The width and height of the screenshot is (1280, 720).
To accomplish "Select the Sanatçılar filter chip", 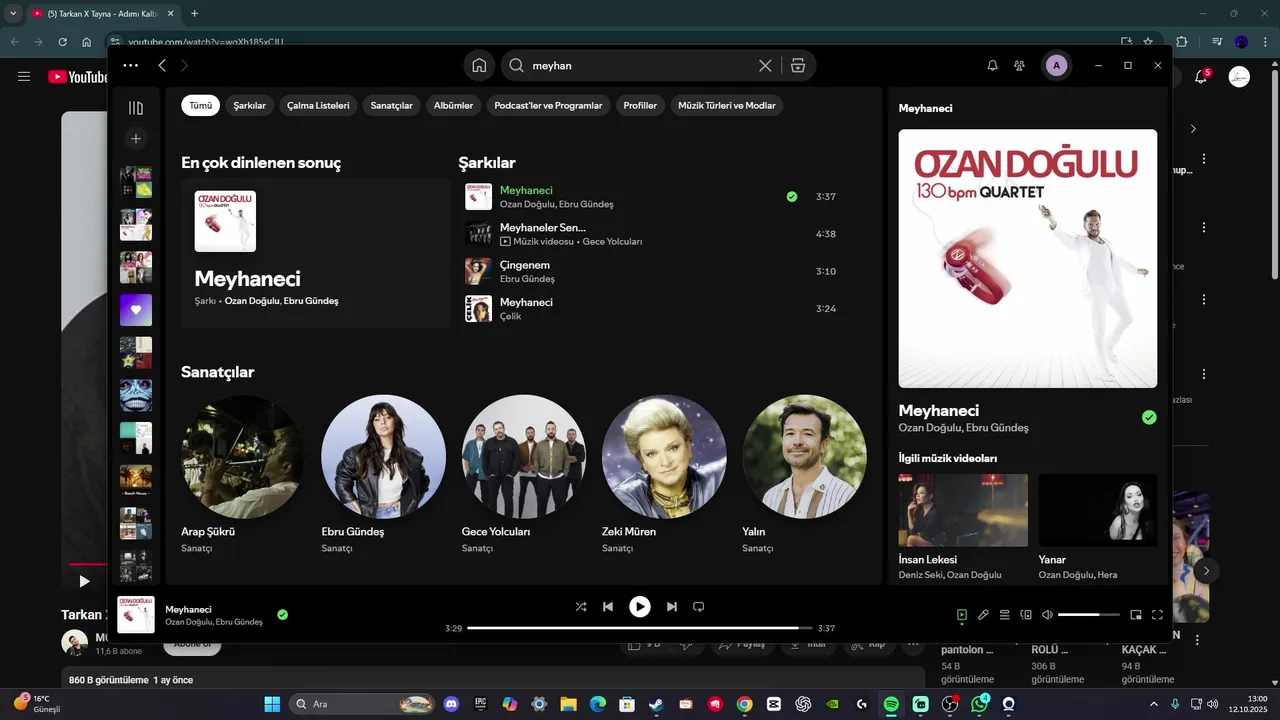I will [392, 105].
